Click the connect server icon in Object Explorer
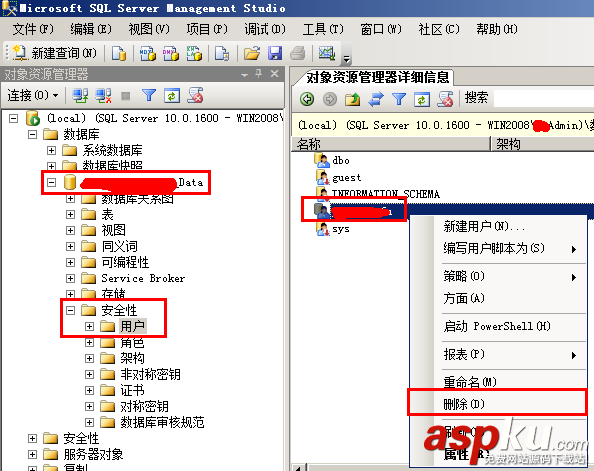Screen dimensions: 594x471 [x=80, y=95]
